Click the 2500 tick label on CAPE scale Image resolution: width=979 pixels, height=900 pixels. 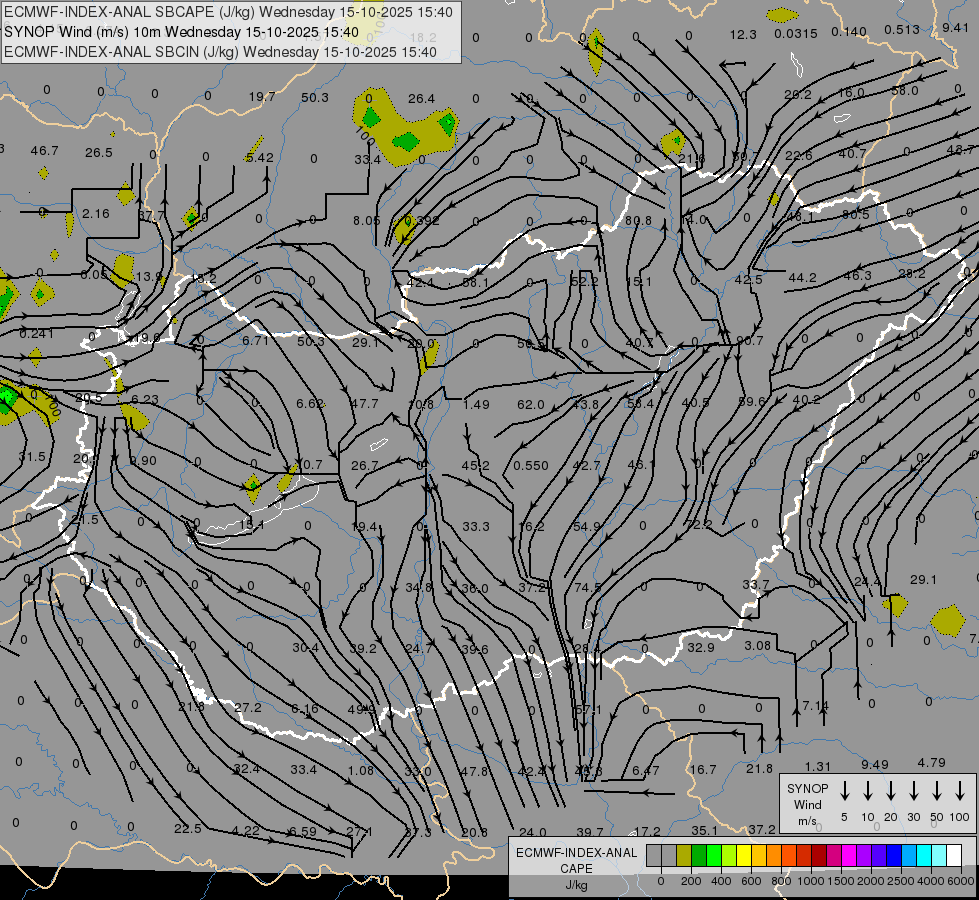pos(900,881)
